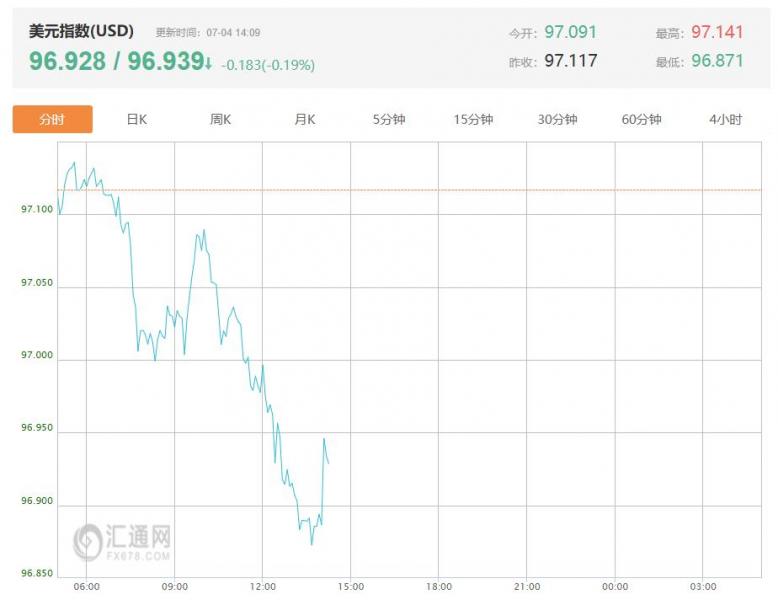778x600 pixels.
Task: Click the 97.000 price axis label
Action: pyautogui.click(x=37, y=356)
